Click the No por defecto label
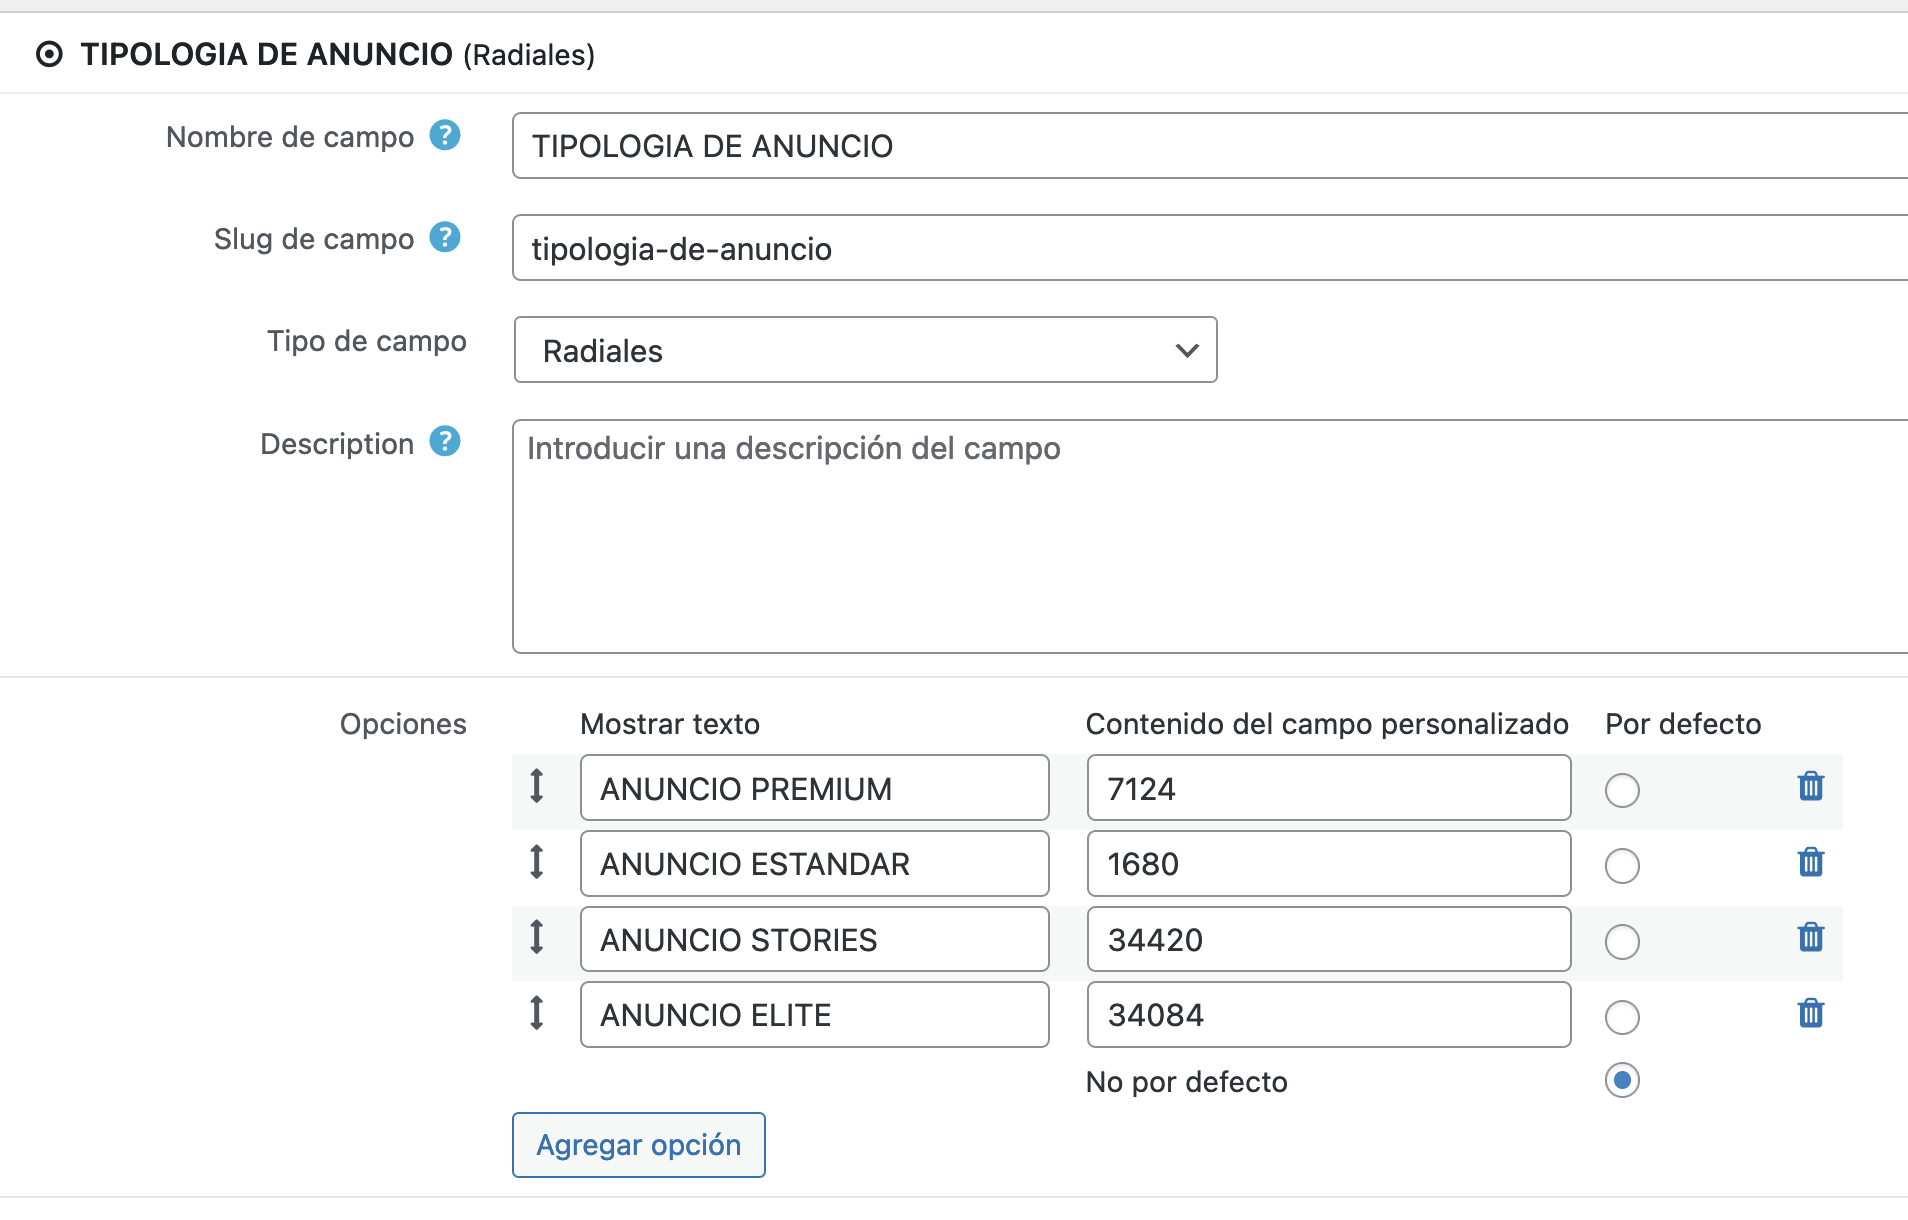 [x=1186, y=1082]
